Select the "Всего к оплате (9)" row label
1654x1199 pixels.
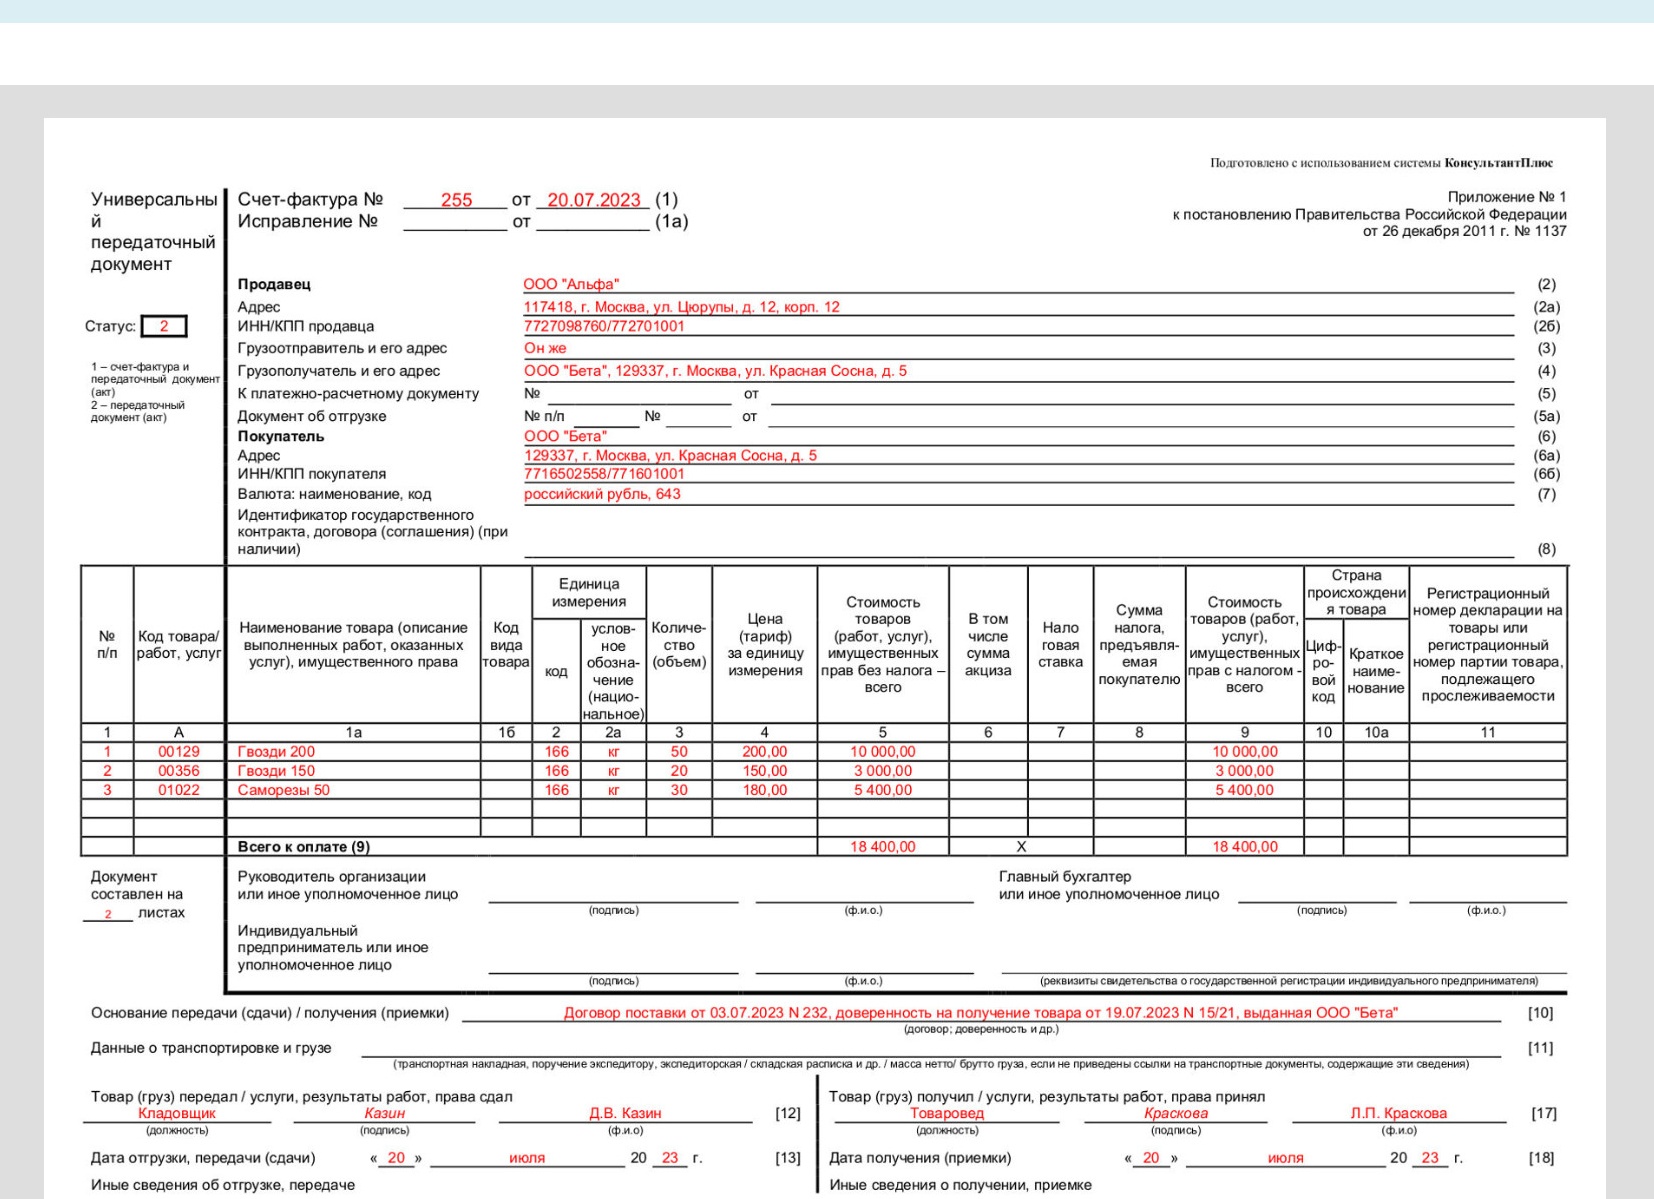303,847
